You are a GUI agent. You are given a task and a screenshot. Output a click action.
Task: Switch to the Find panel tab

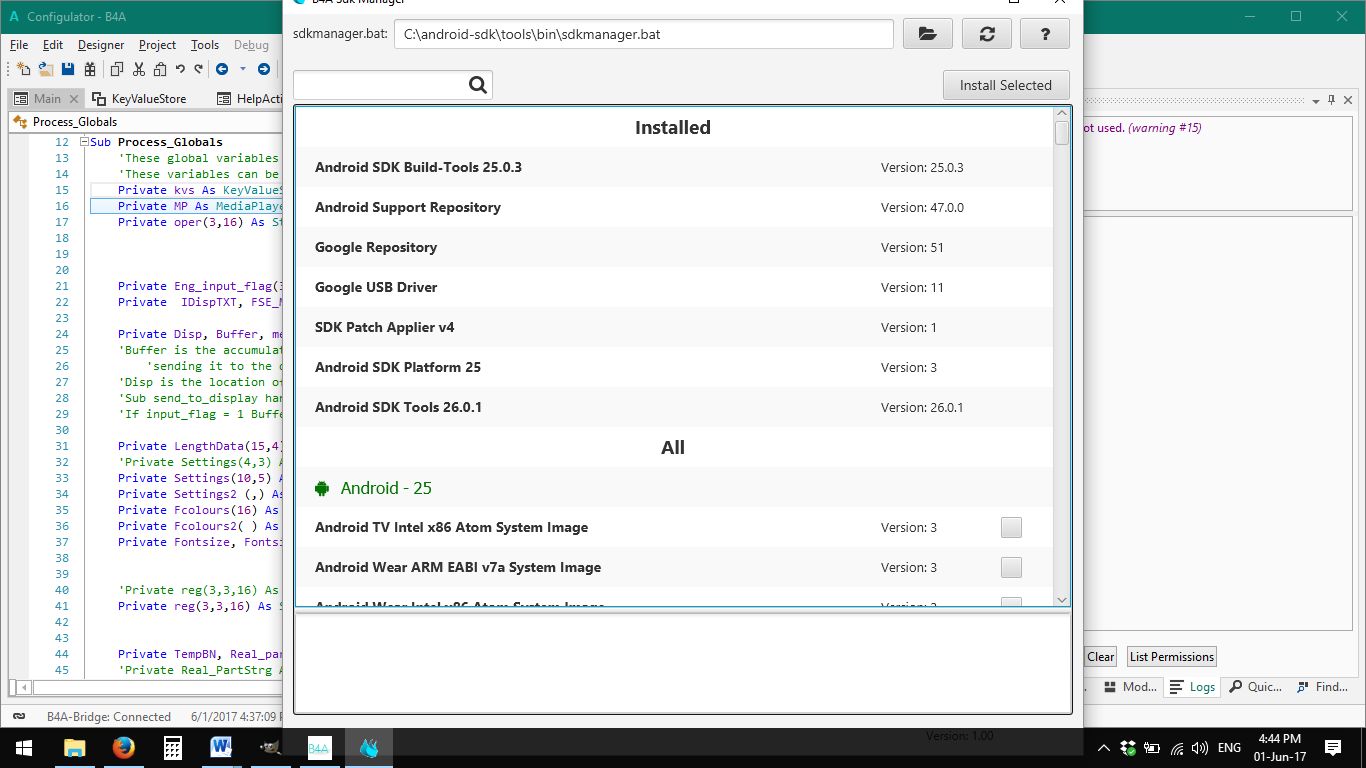click(x=1322, y=687)
